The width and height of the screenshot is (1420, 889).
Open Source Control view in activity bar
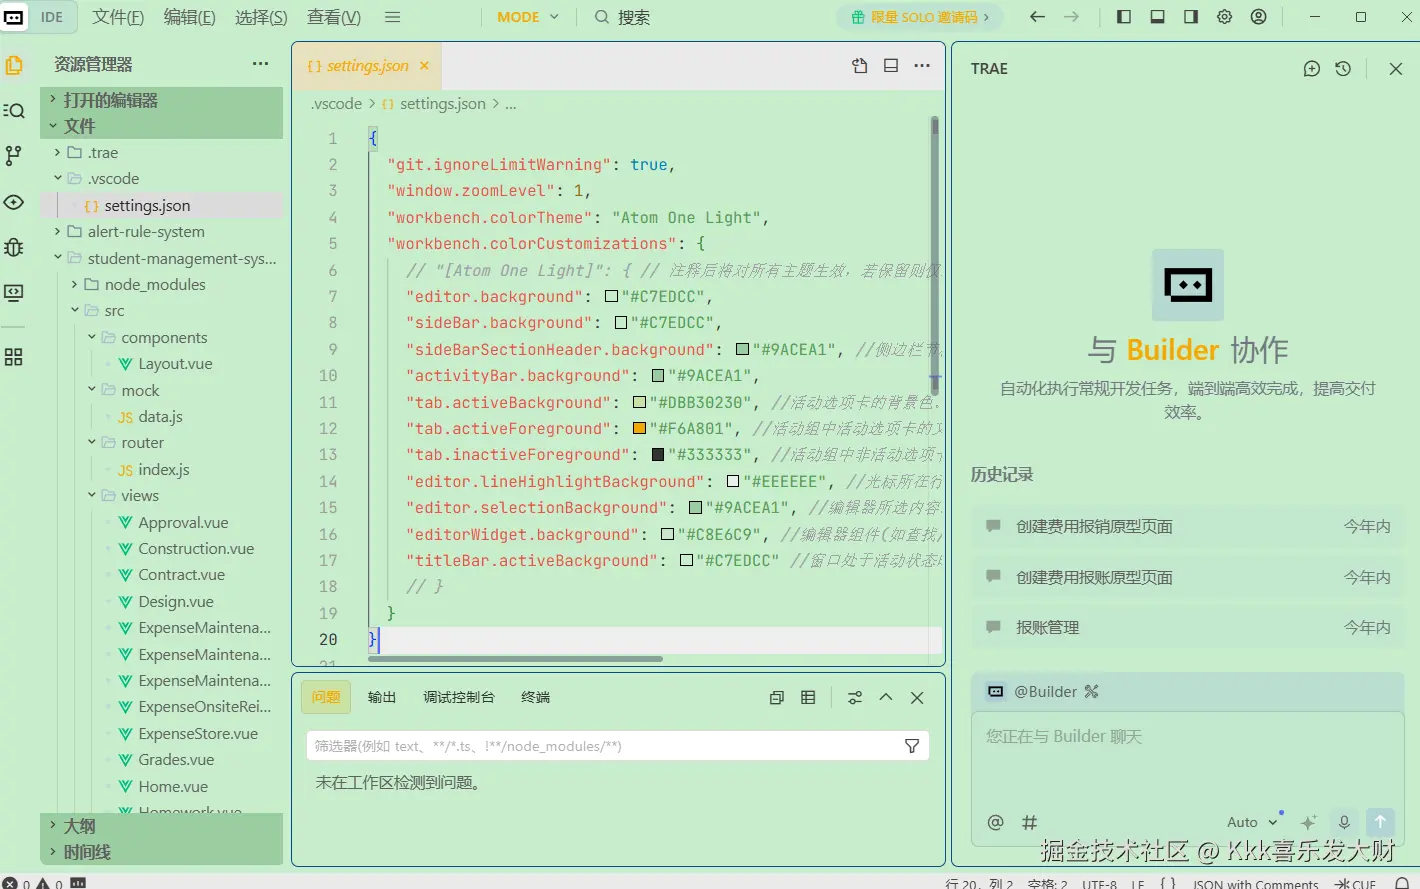point(13,155)
